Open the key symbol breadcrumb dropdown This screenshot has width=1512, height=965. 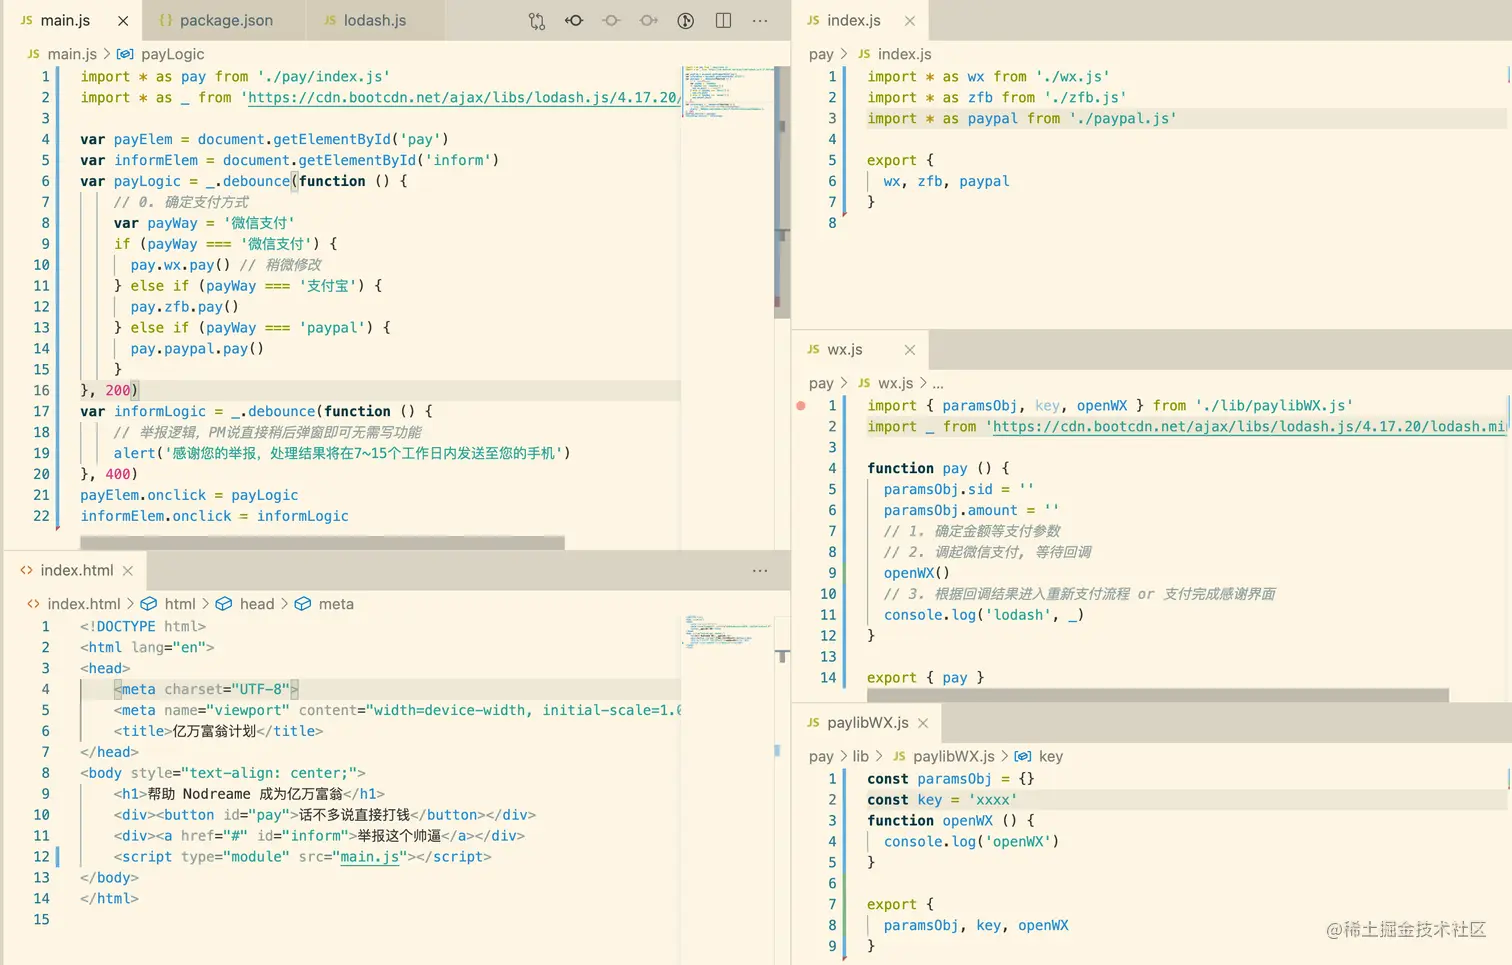coord(1051,756)
